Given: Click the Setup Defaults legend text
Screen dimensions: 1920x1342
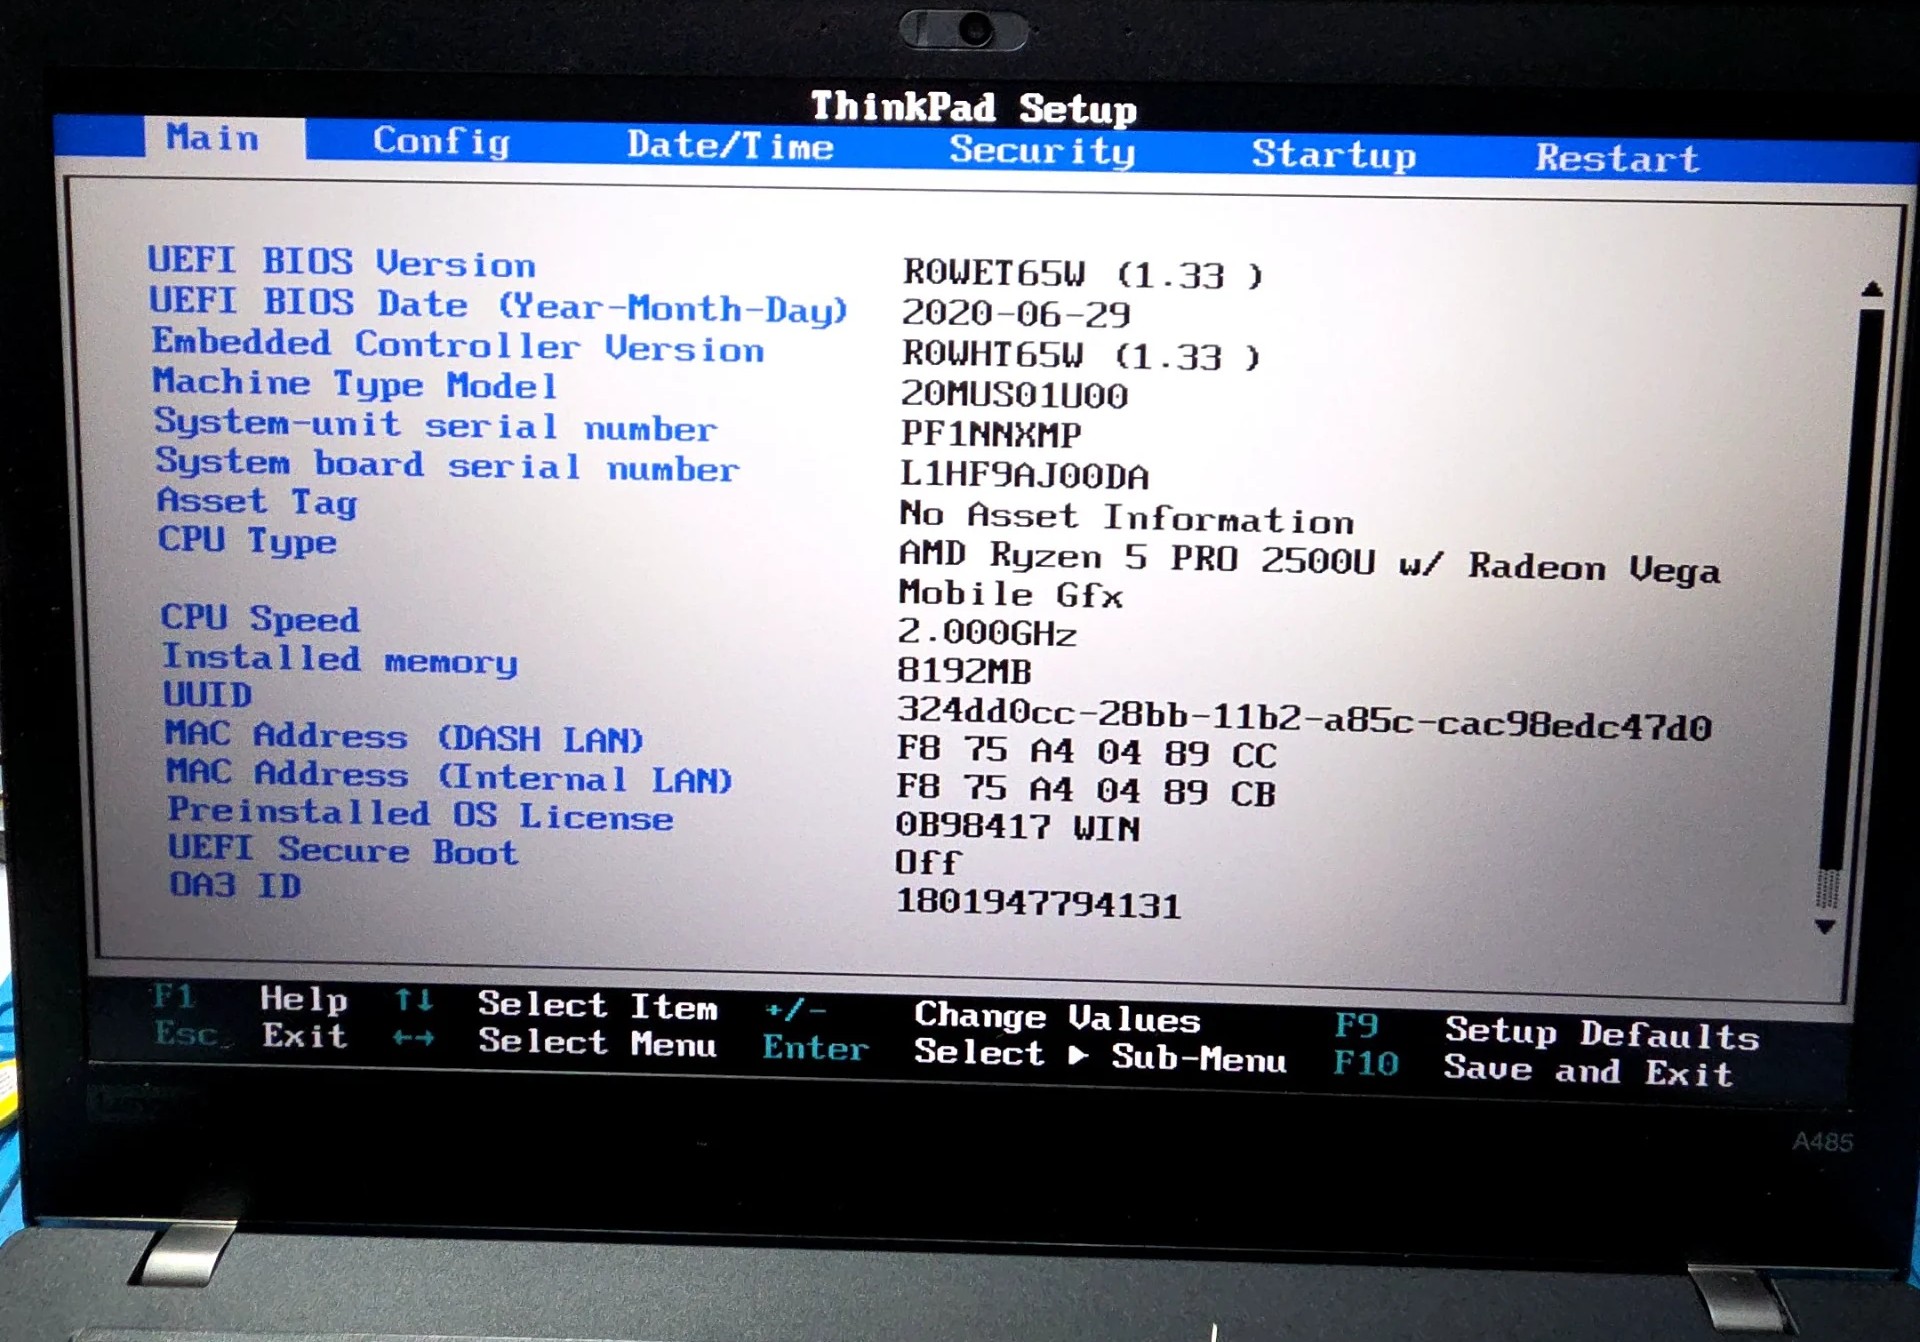Looking at the screenshot, I should click(x=1602, y=1032).
